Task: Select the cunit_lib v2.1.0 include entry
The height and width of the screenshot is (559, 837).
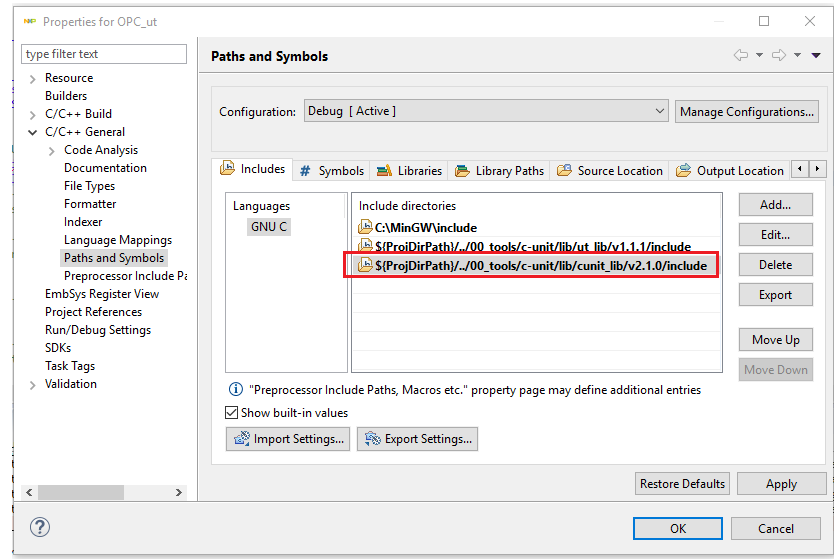Action: tap(540, 265)
